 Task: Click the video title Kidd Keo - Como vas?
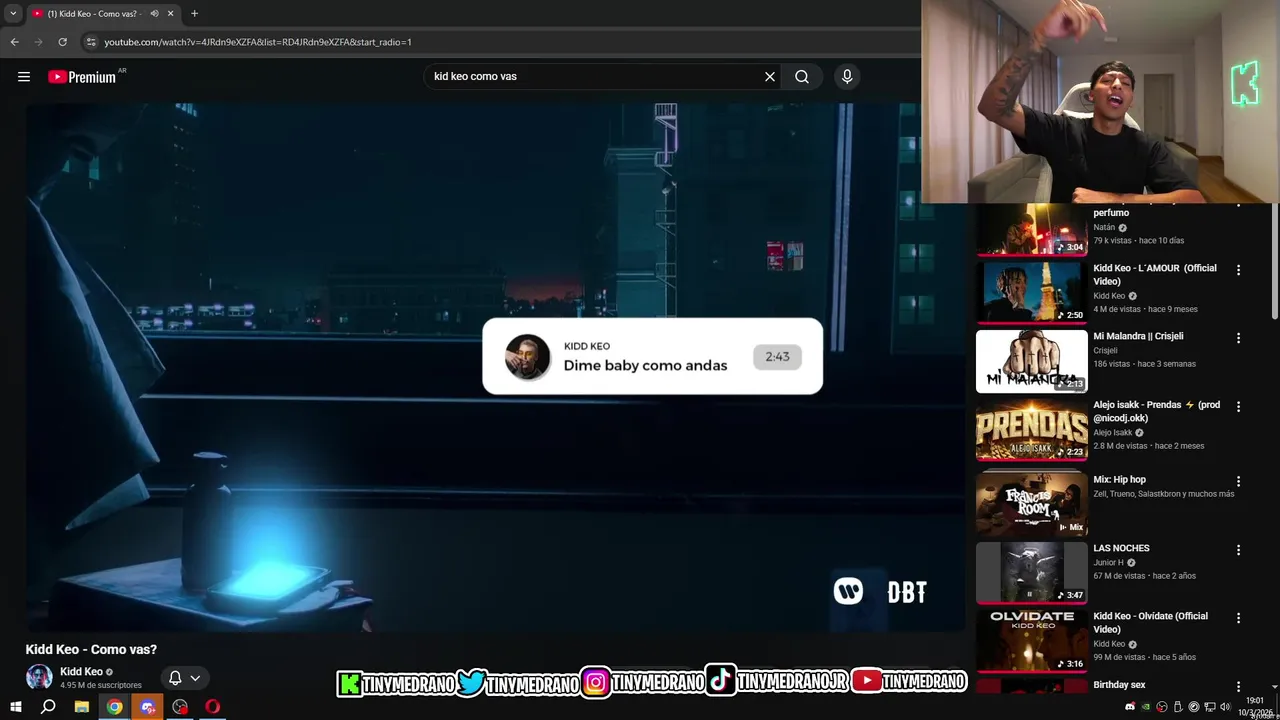91,649
